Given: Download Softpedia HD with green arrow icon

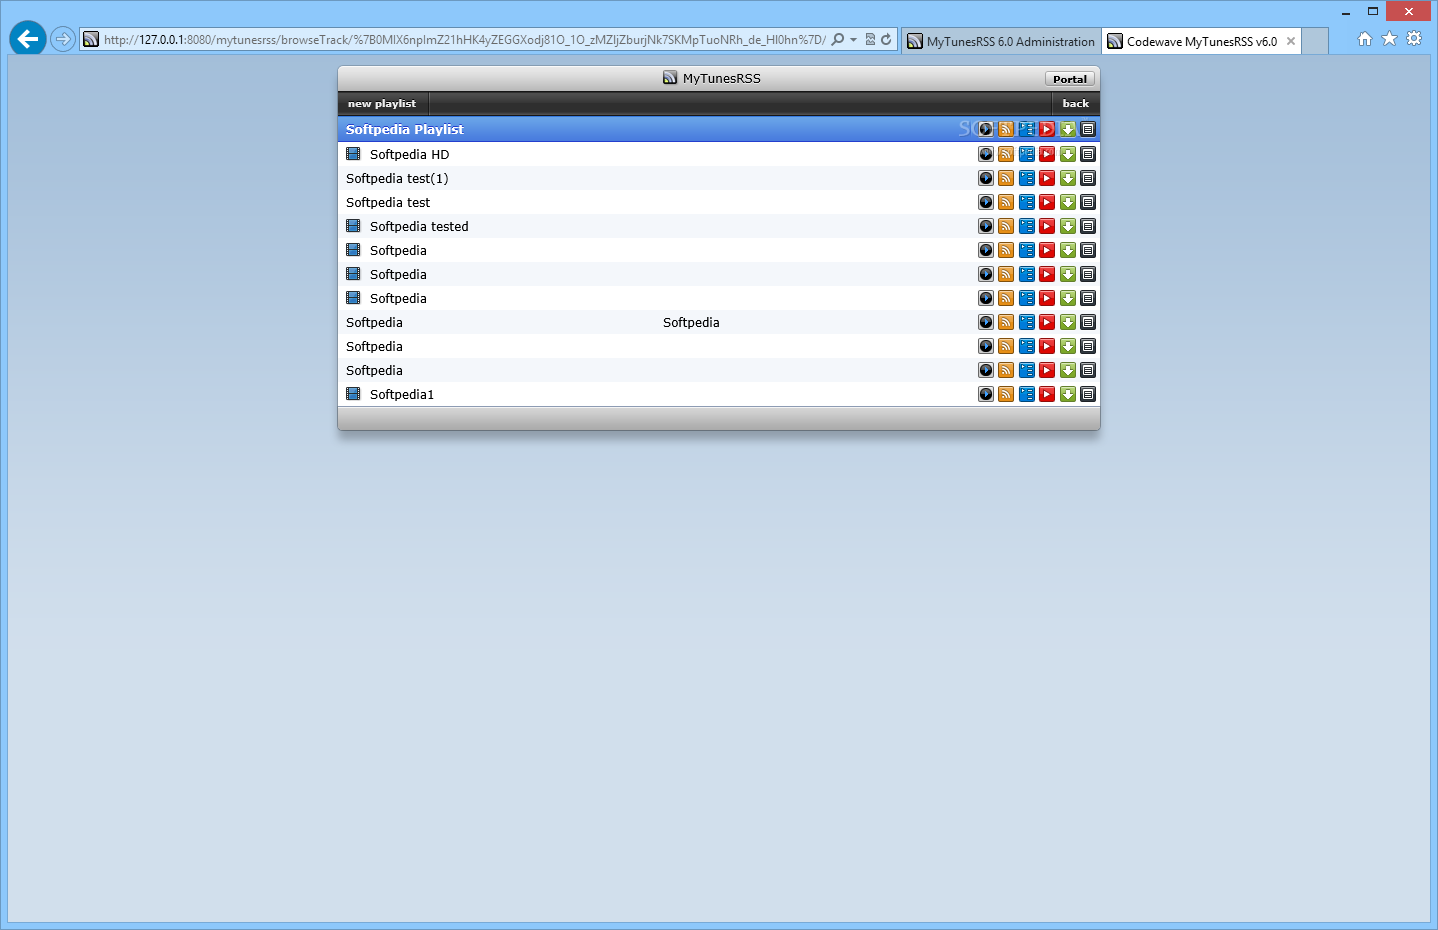Looking at the screenshot, I should coord(1068,154).
